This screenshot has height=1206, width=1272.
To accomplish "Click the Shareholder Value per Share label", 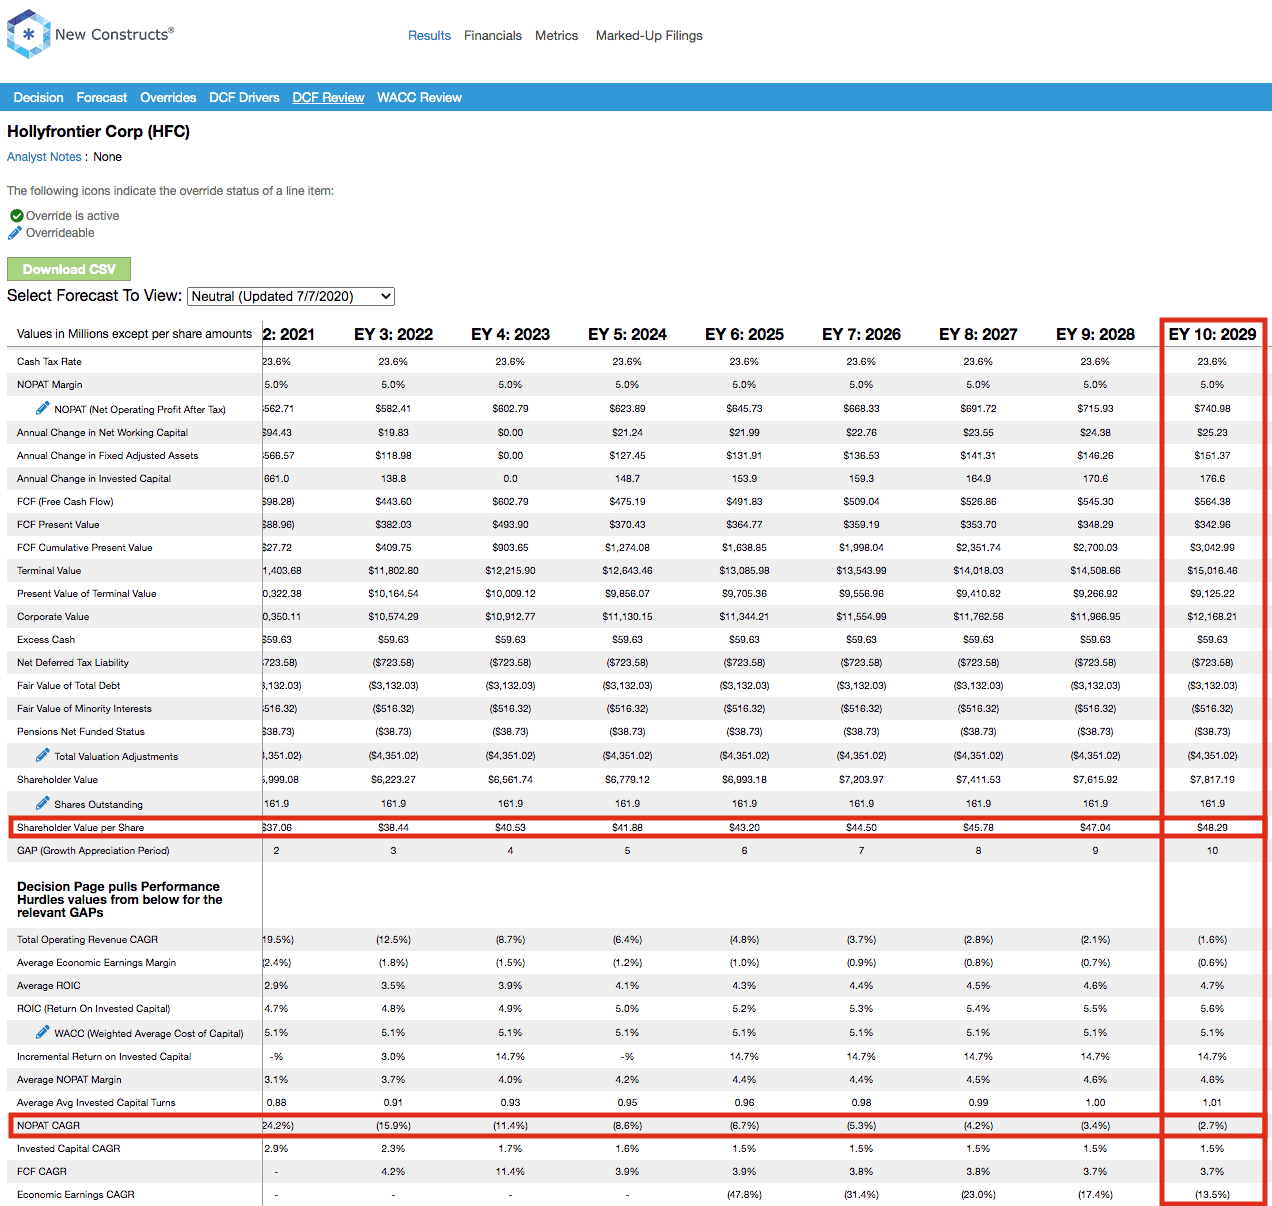I will [80, 828].
